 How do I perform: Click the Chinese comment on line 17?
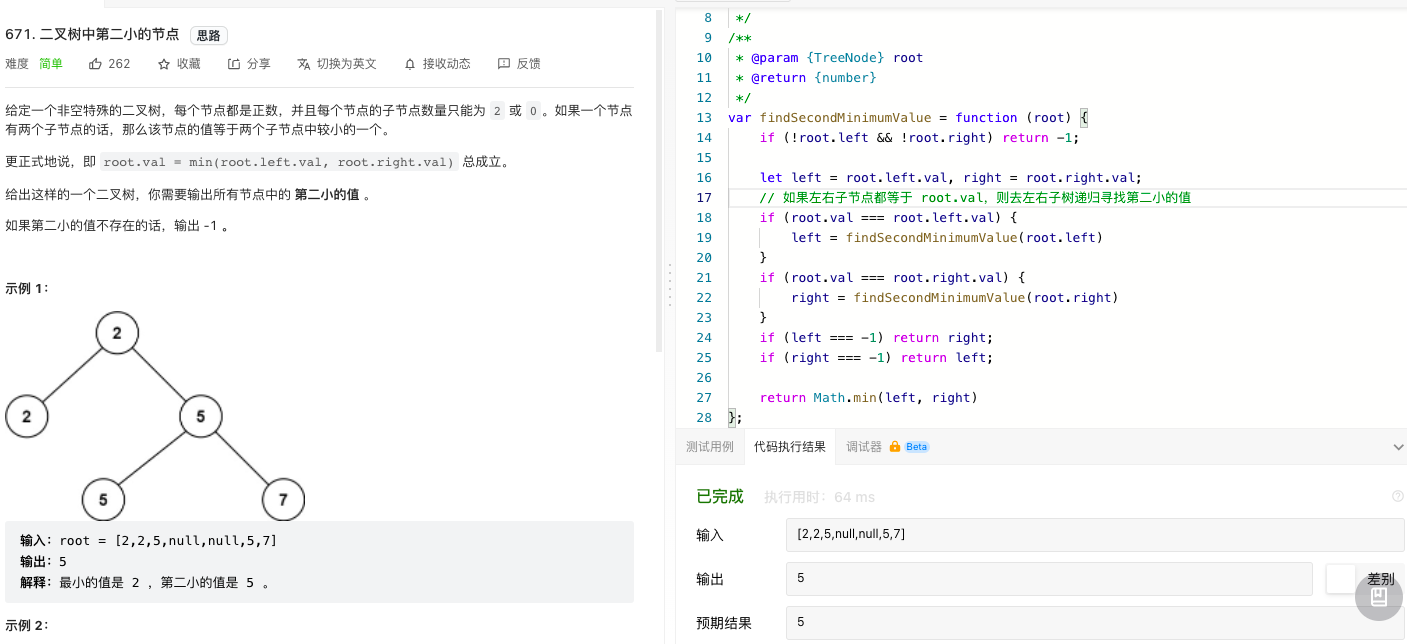pyautogui.click(x=975, y=197)
